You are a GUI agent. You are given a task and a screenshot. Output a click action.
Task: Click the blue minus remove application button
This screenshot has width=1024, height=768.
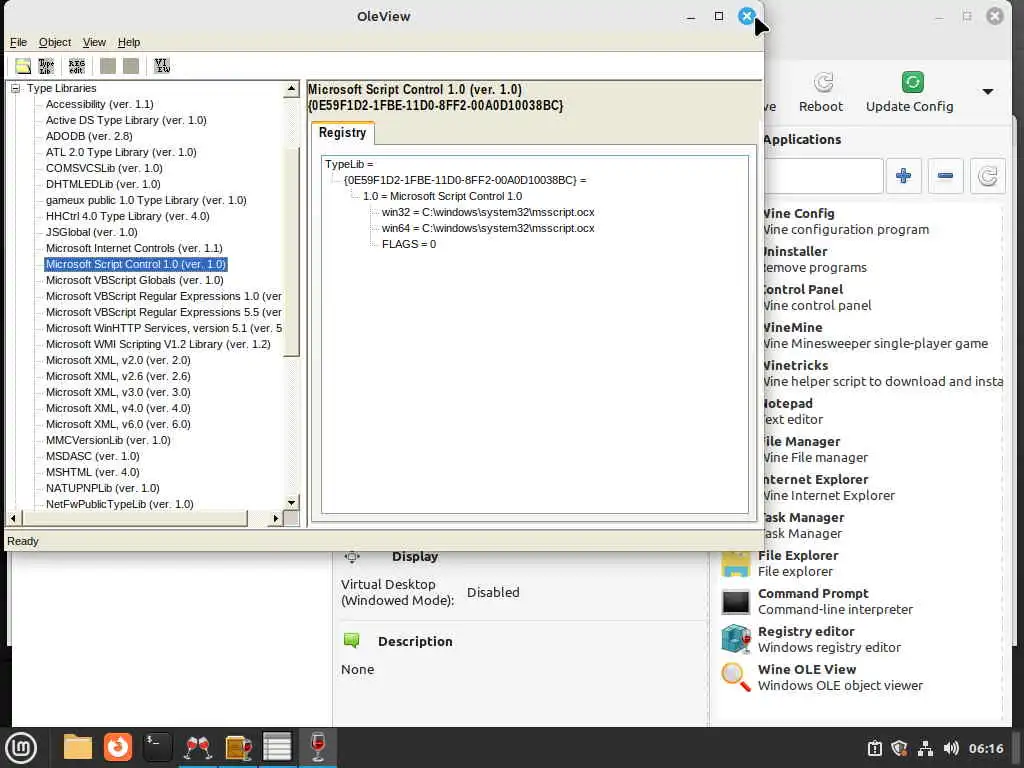pyautogui.click(x=946, y=176)
